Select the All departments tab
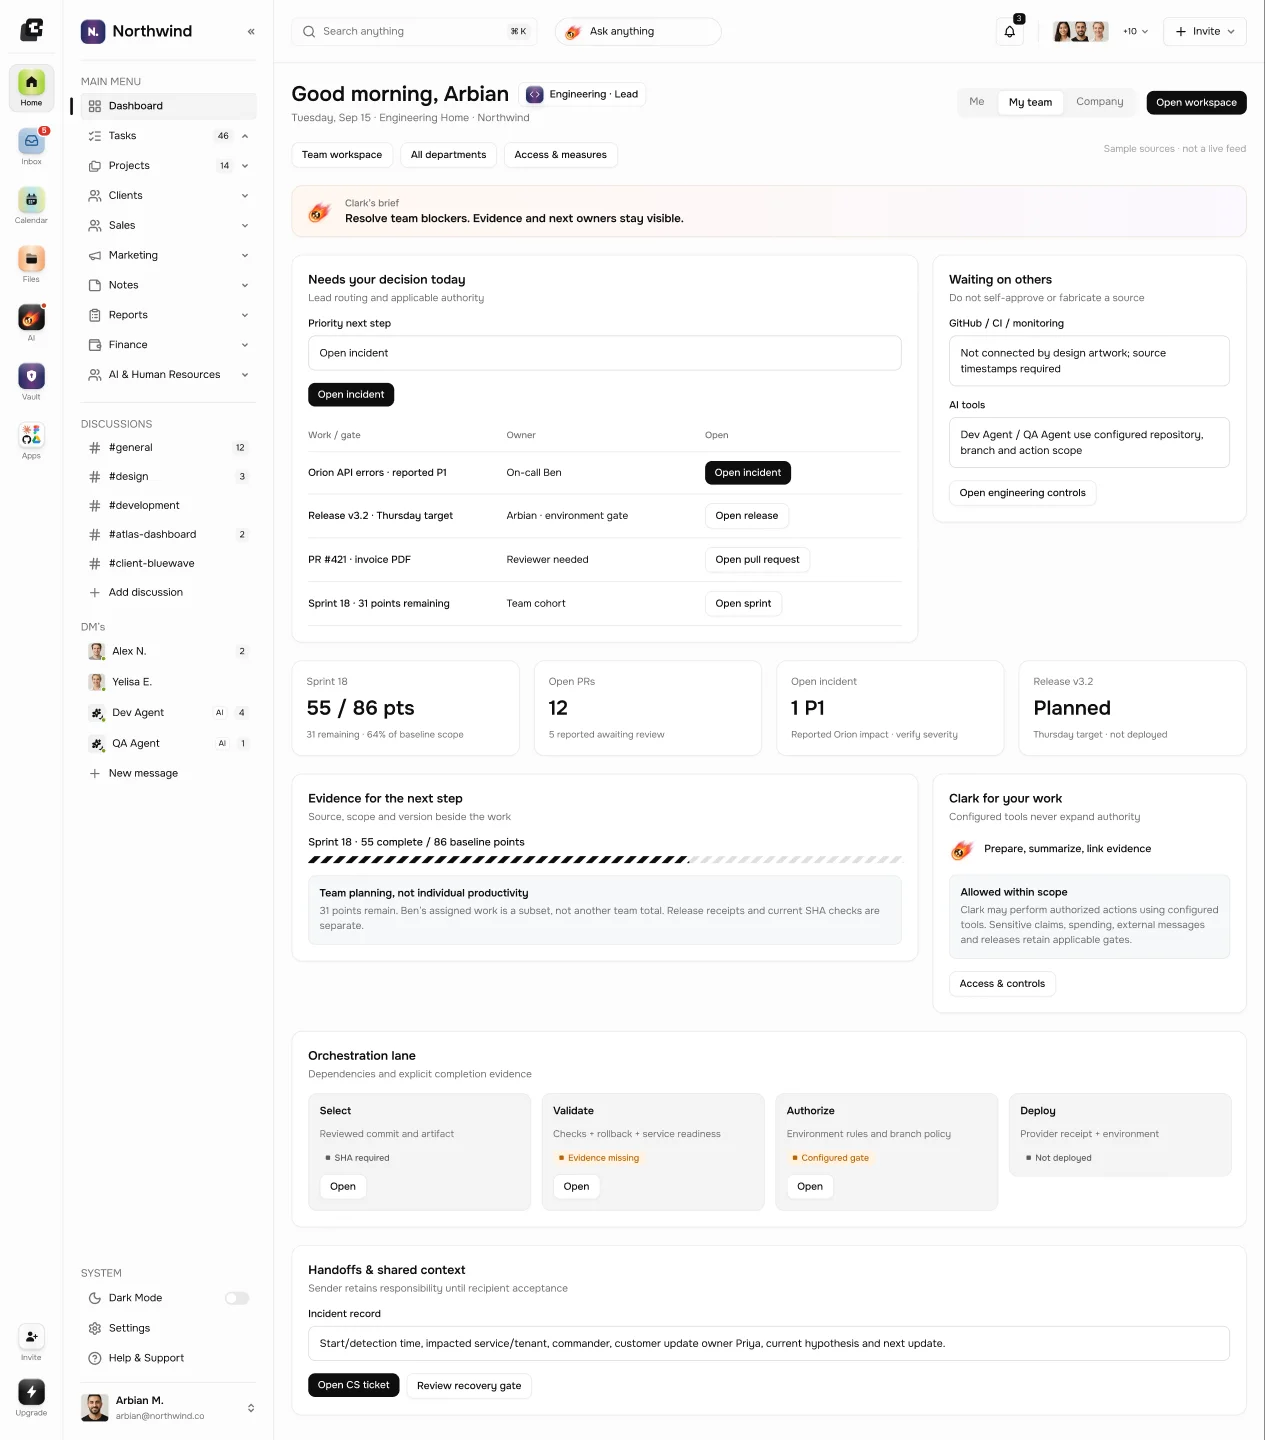This screenshot has width=1265, height=1440. (x=448, y=155)
